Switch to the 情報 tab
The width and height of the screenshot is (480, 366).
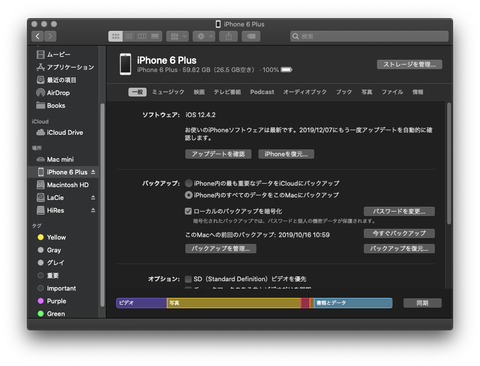click(418, 92)
